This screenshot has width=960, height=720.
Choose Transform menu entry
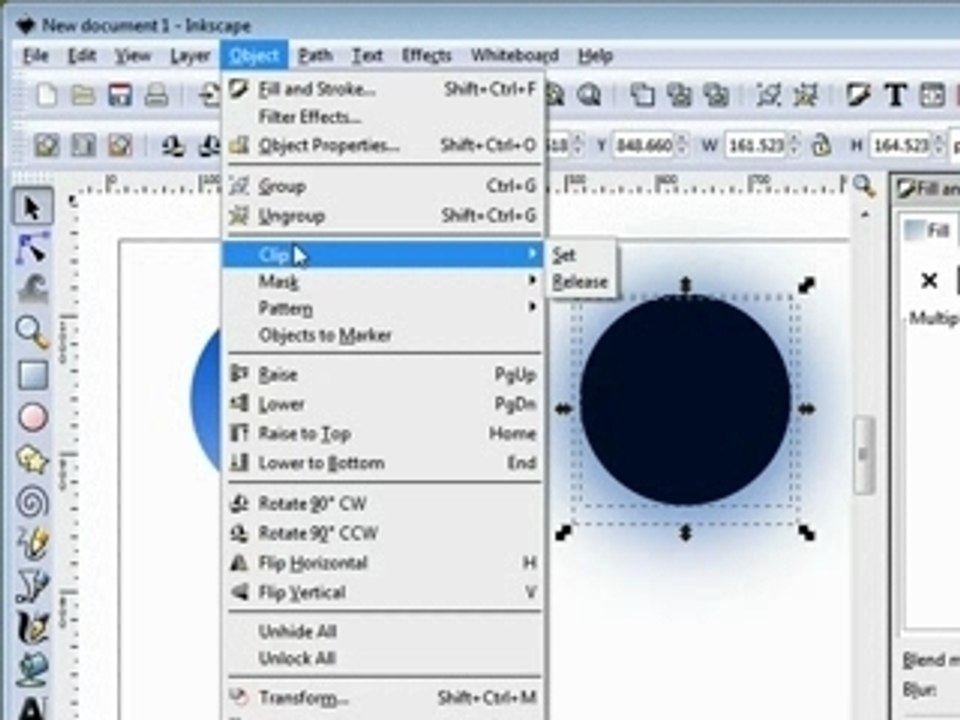click(383, 697)
